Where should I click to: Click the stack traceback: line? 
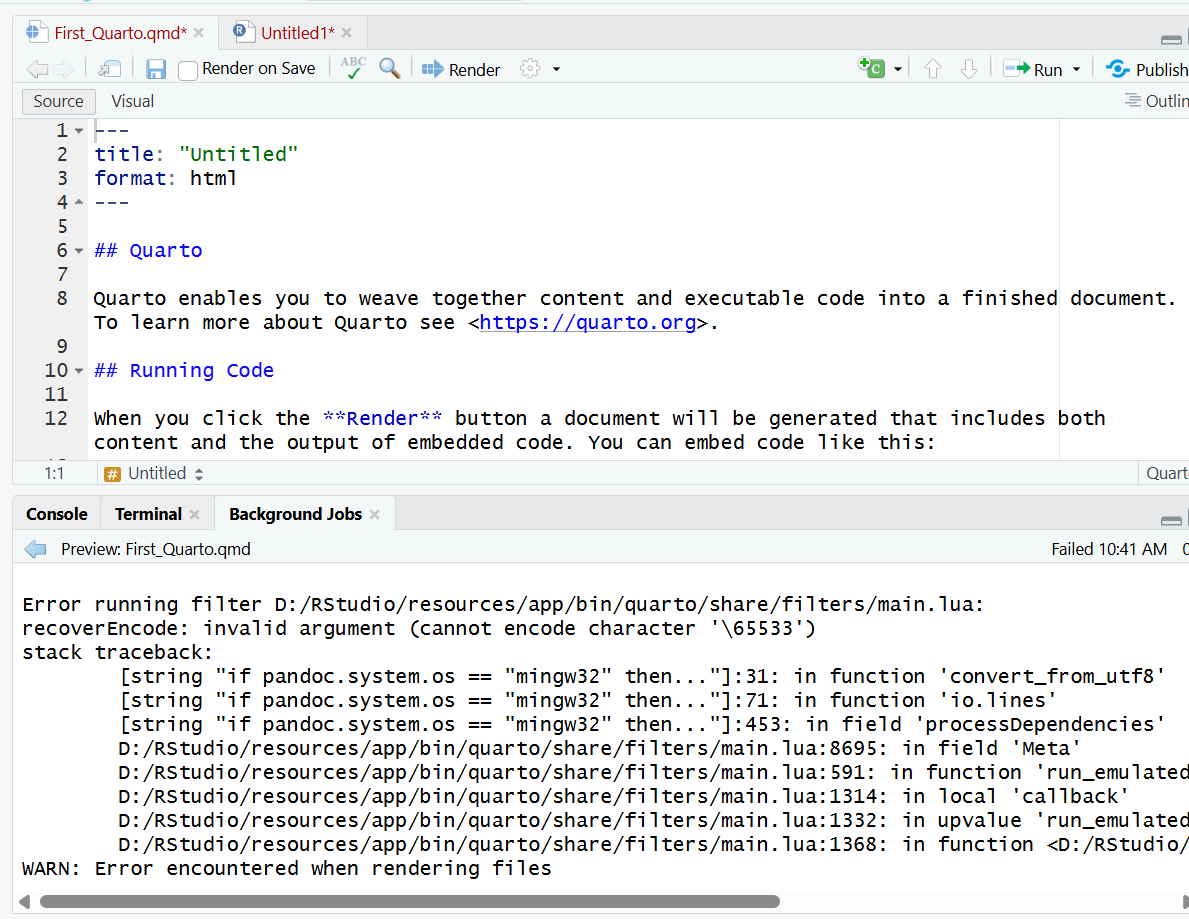tap(118, 653)
